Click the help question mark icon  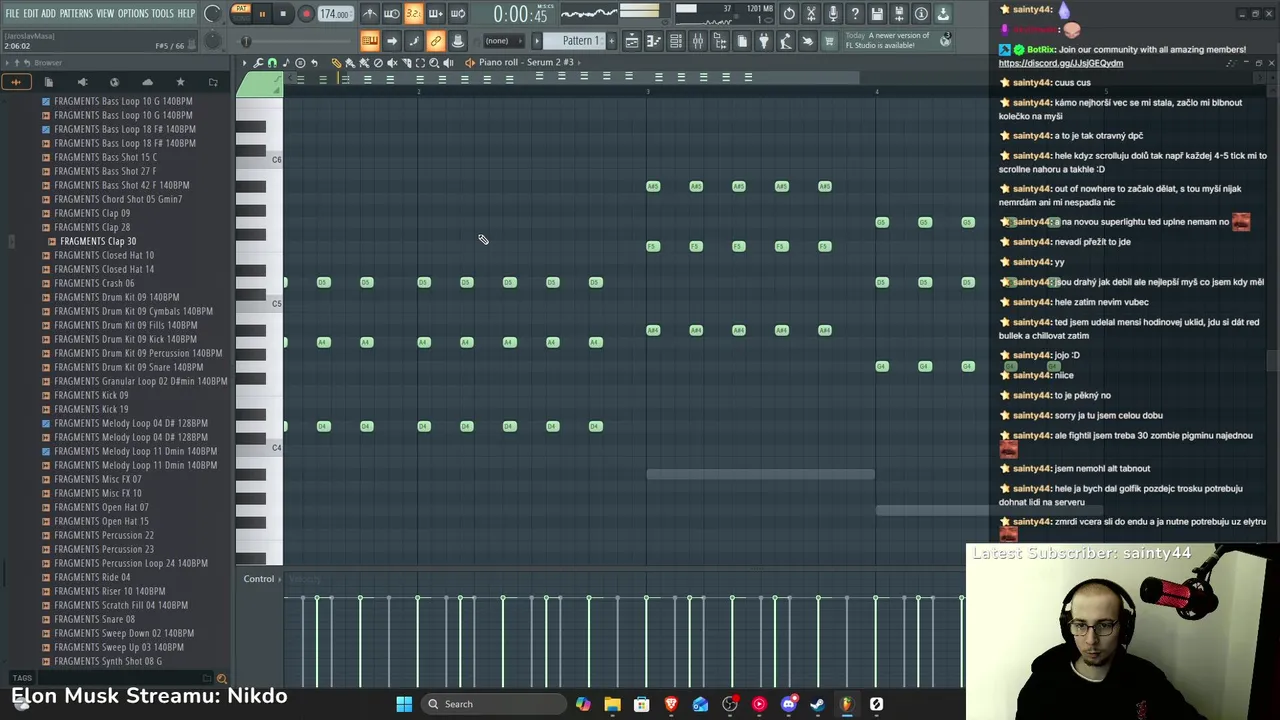pos(855,14)
